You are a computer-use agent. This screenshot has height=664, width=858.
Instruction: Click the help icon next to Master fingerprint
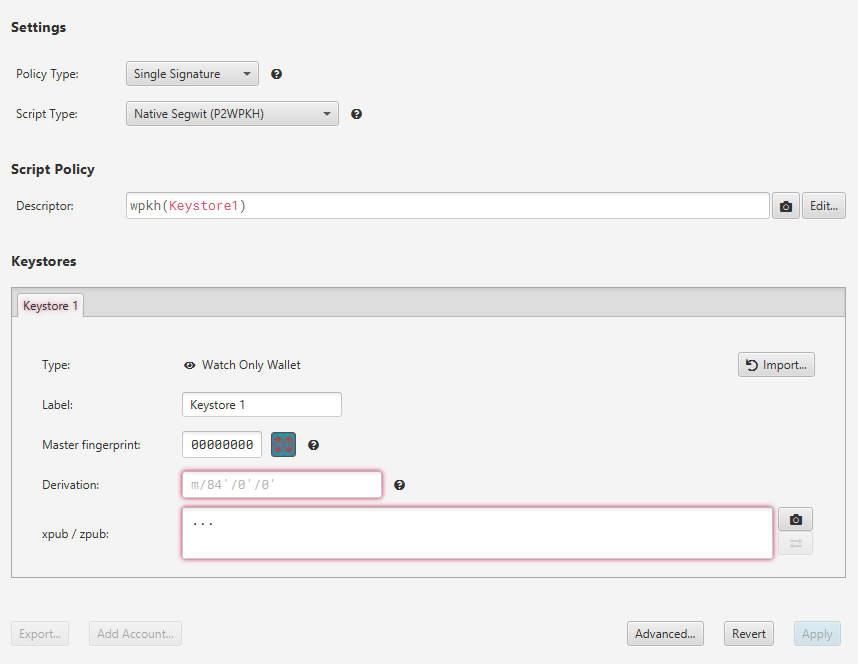[x=313, y=445]
